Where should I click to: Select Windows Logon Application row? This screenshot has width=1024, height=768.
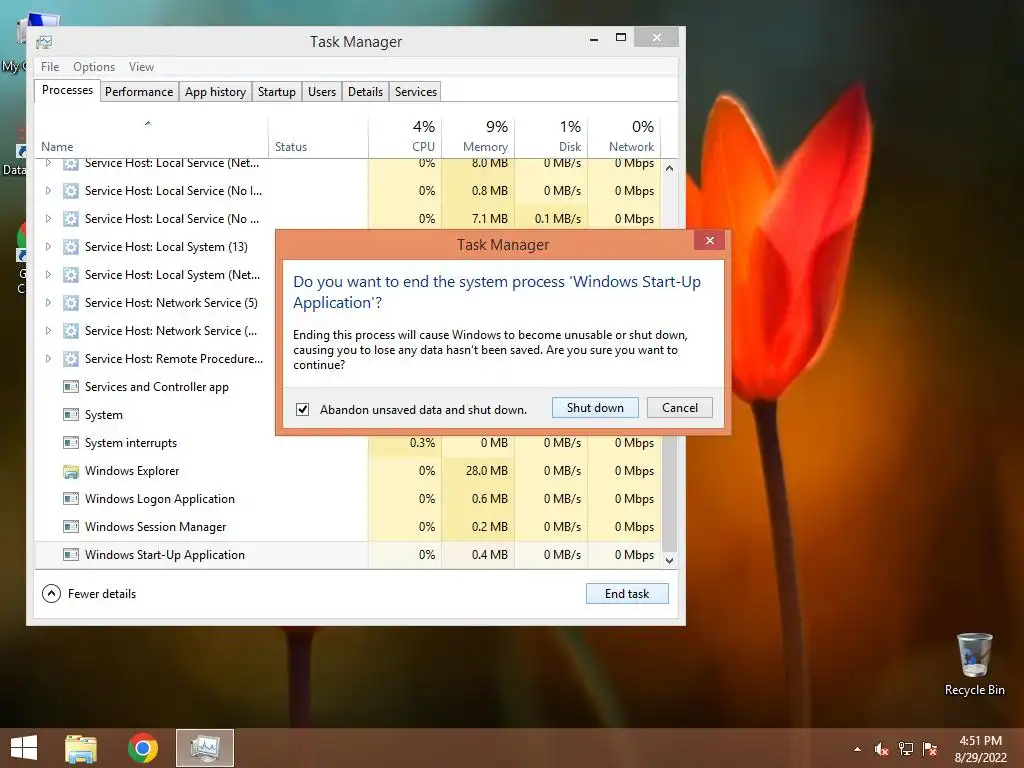point(348,499)
